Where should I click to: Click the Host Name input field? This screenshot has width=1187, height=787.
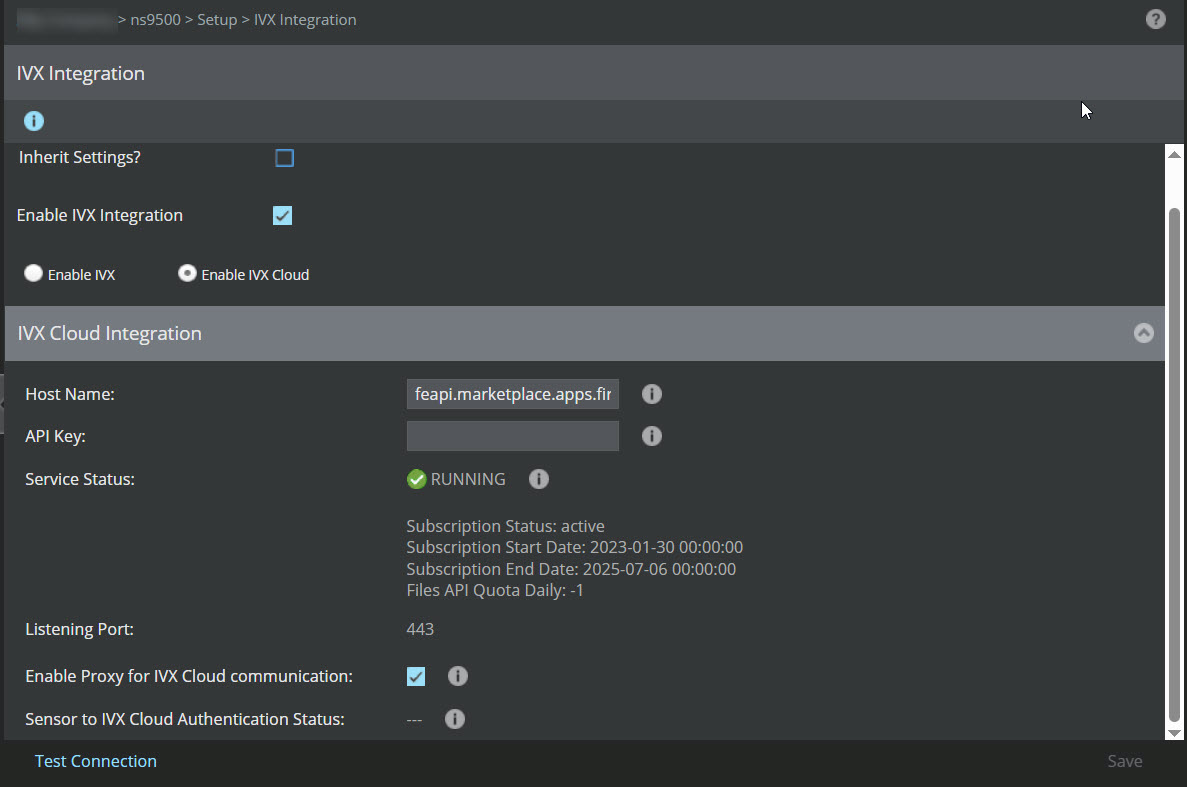[512, 394]
